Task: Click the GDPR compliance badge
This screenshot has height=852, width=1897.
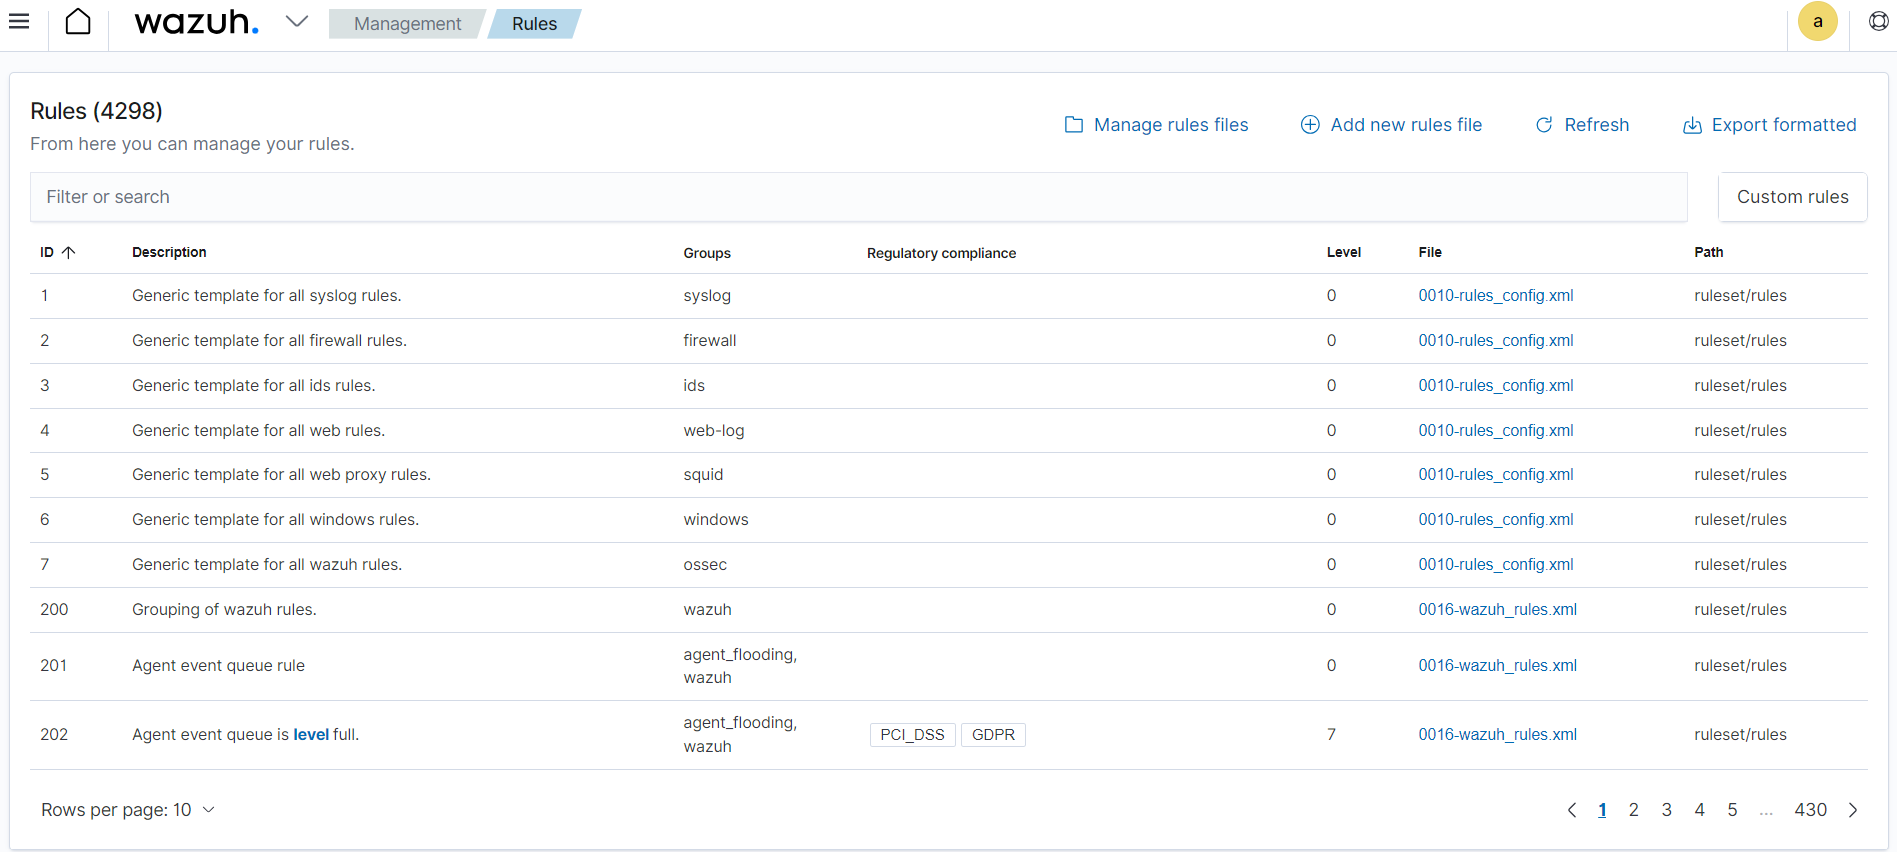Action: (993, 735)
